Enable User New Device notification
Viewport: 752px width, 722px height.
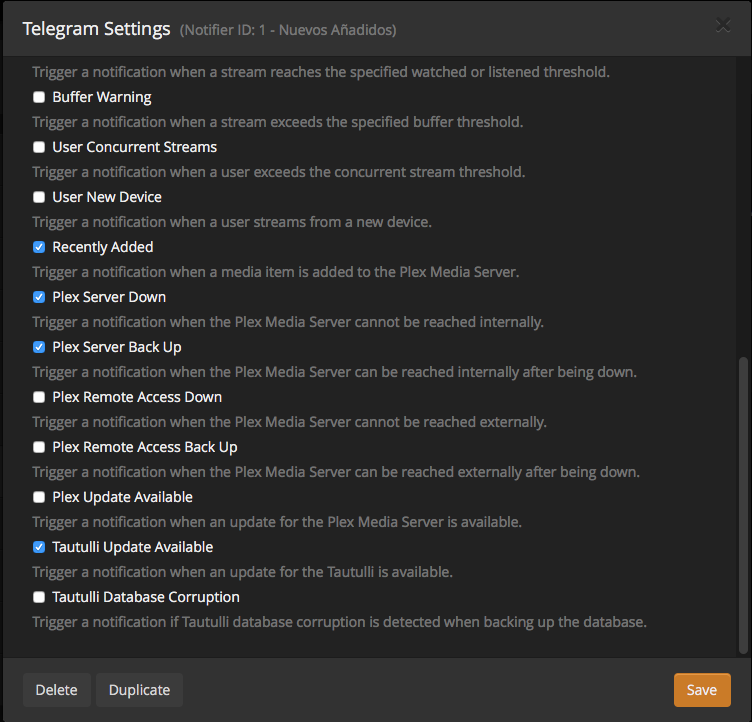pyautogui.click(x=39, y=198)
